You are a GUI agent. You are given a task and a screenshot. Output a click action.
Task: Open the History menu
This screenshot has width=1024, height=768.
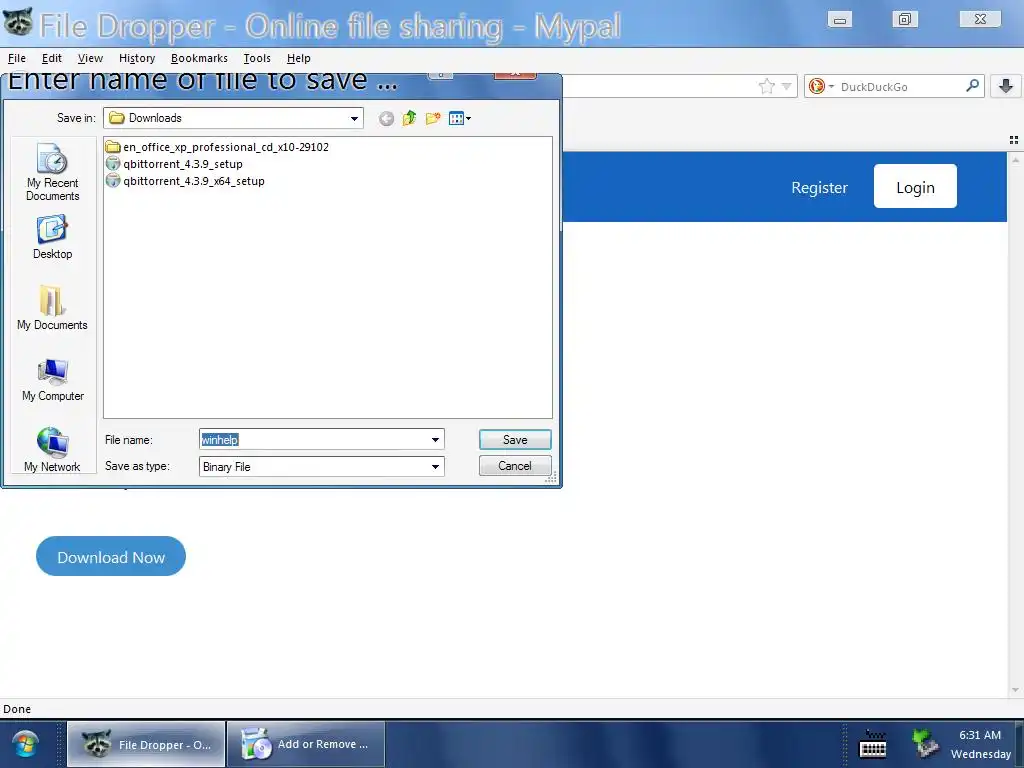click(x=137, y=58)
